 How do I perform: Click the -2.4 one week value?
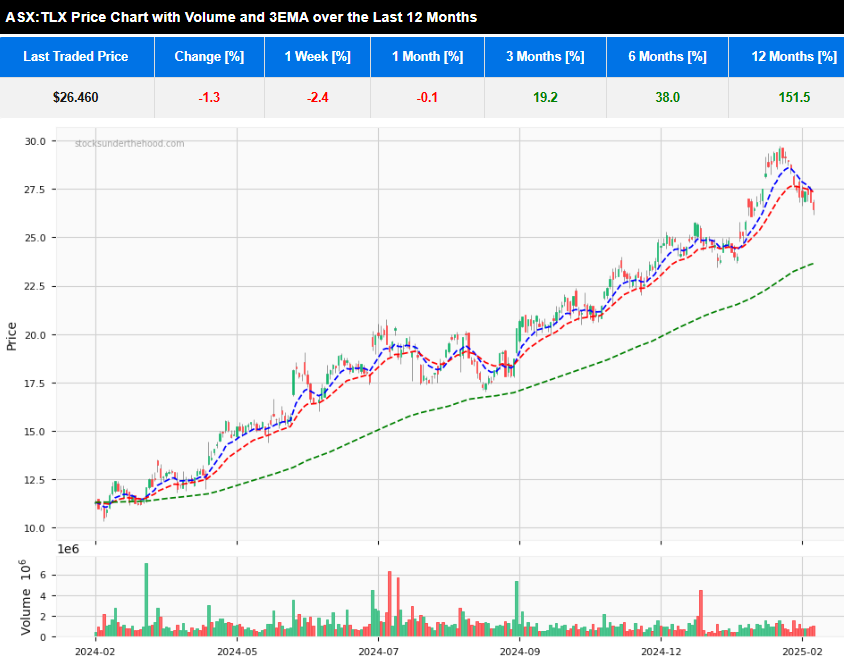pos(318,97)
